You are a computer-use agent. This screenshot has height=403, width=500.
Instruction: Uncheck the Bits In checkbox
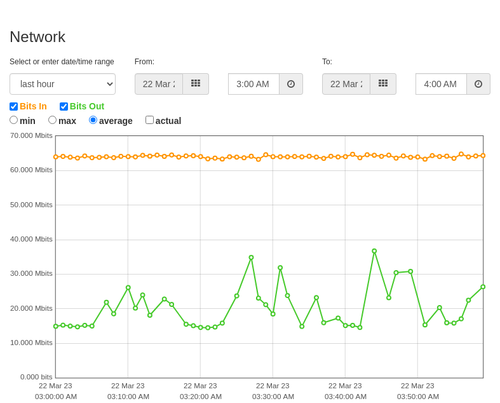coord(14,106)
